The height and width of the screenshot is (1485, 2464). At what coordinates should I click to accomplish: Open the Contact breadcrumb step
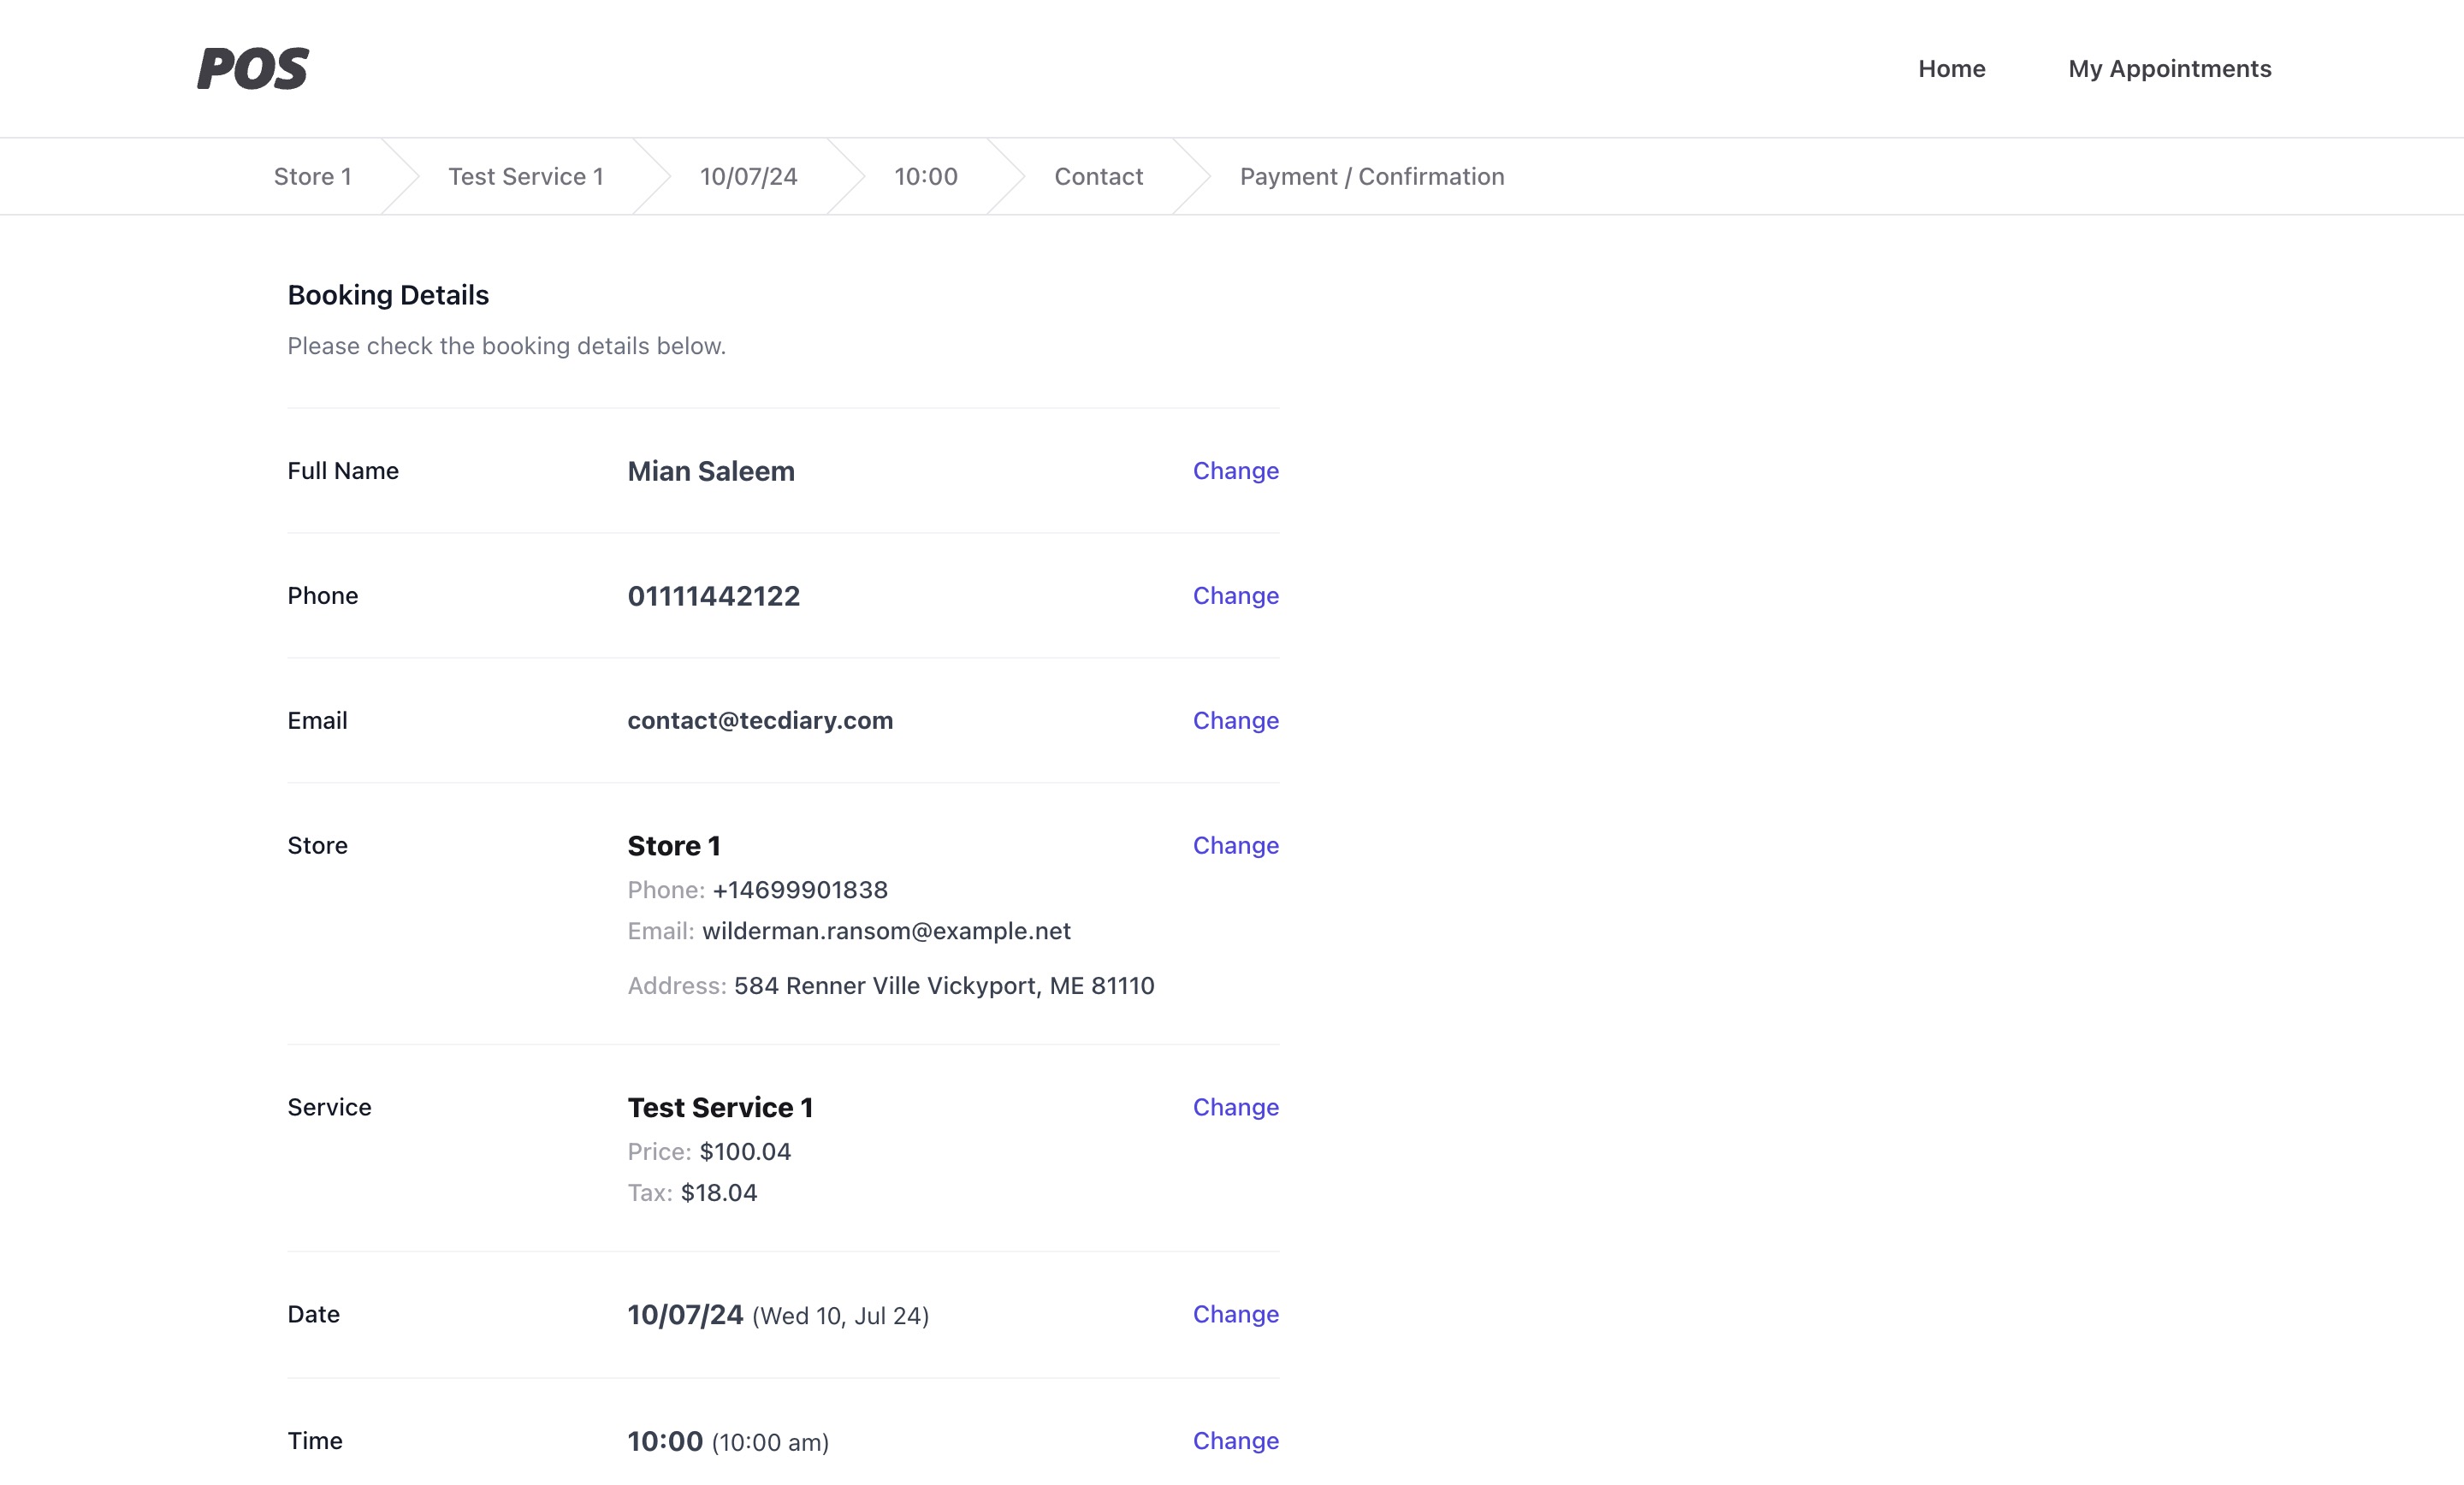(1098, 177)
